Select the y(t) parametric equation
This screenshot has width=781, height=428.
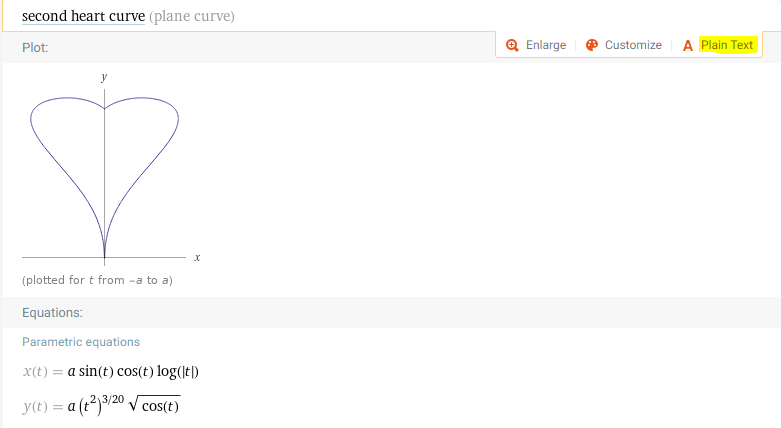click(x=101, y=404)
